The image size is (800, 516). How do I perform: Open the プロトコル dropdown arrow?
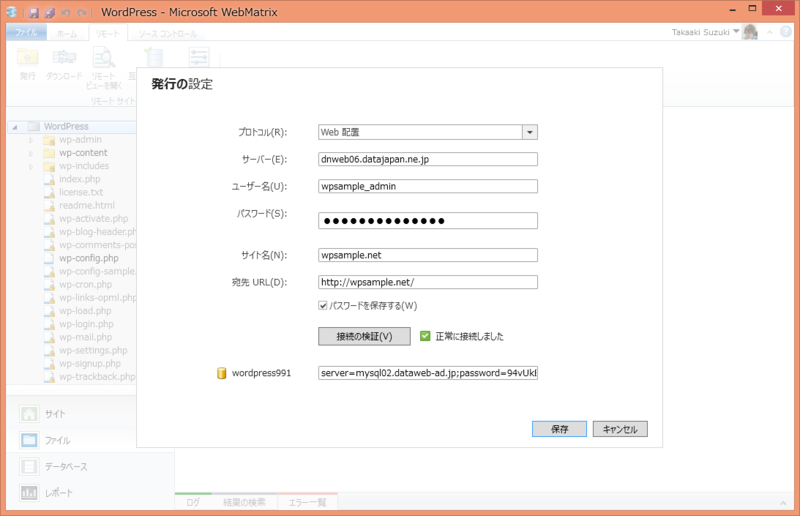click(530, 132)
